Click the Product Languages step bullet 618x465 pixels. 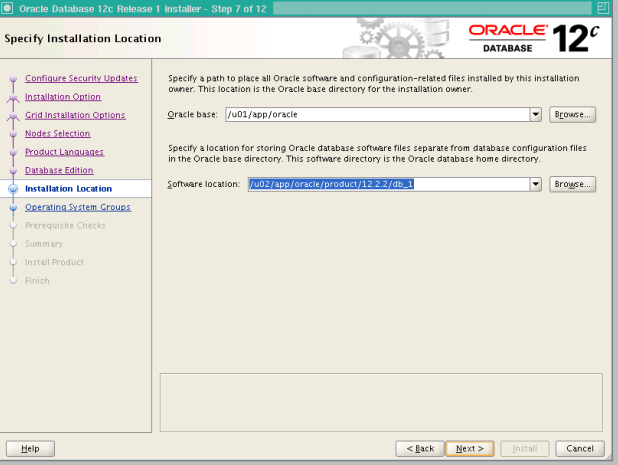click(x=13, y=152)
